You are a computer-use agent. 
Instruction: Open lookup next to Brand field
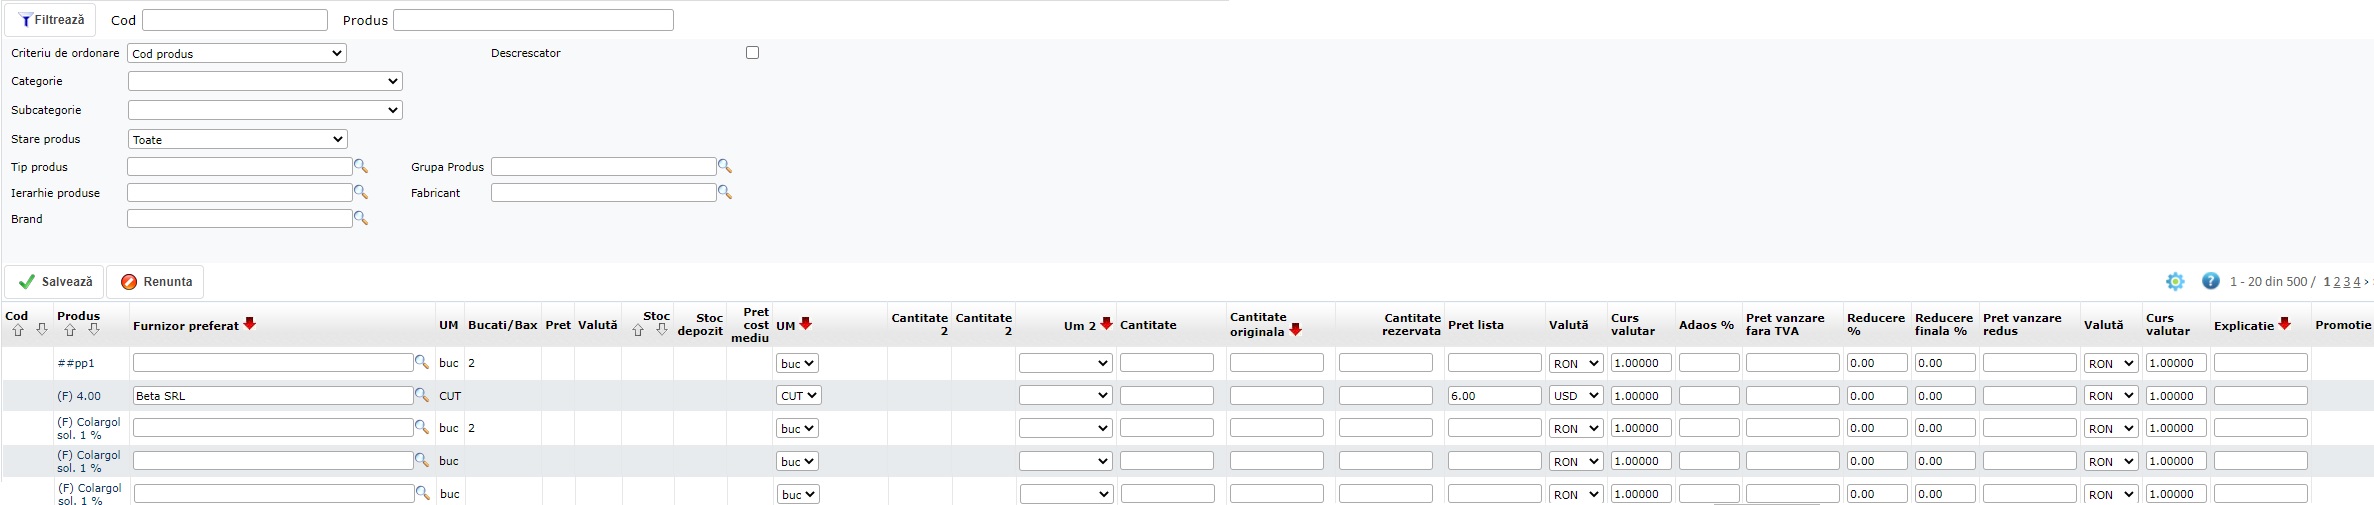pos(361,219)
